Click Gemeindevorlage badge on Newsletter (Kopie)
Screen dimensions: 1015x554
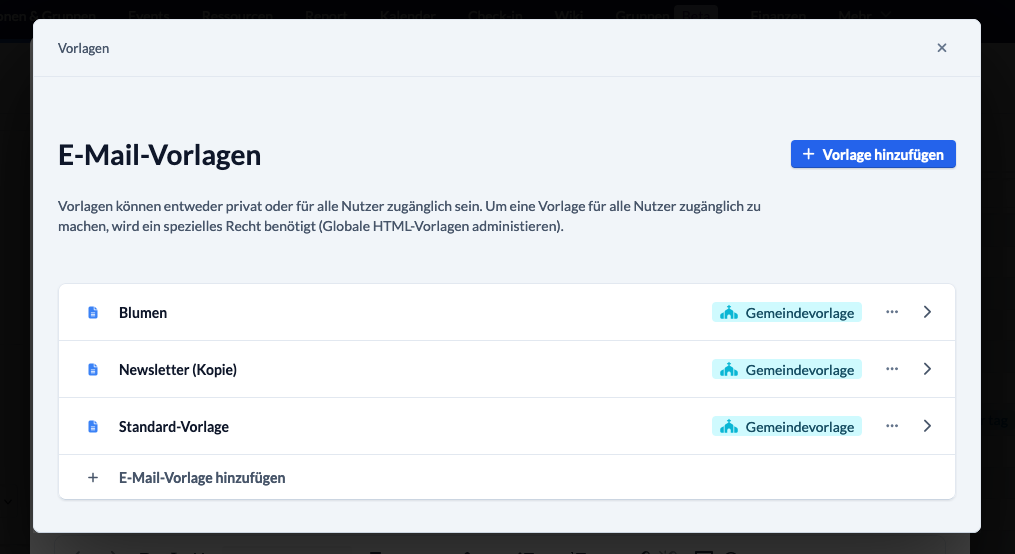pyautogui.click(x=786, y=370)
